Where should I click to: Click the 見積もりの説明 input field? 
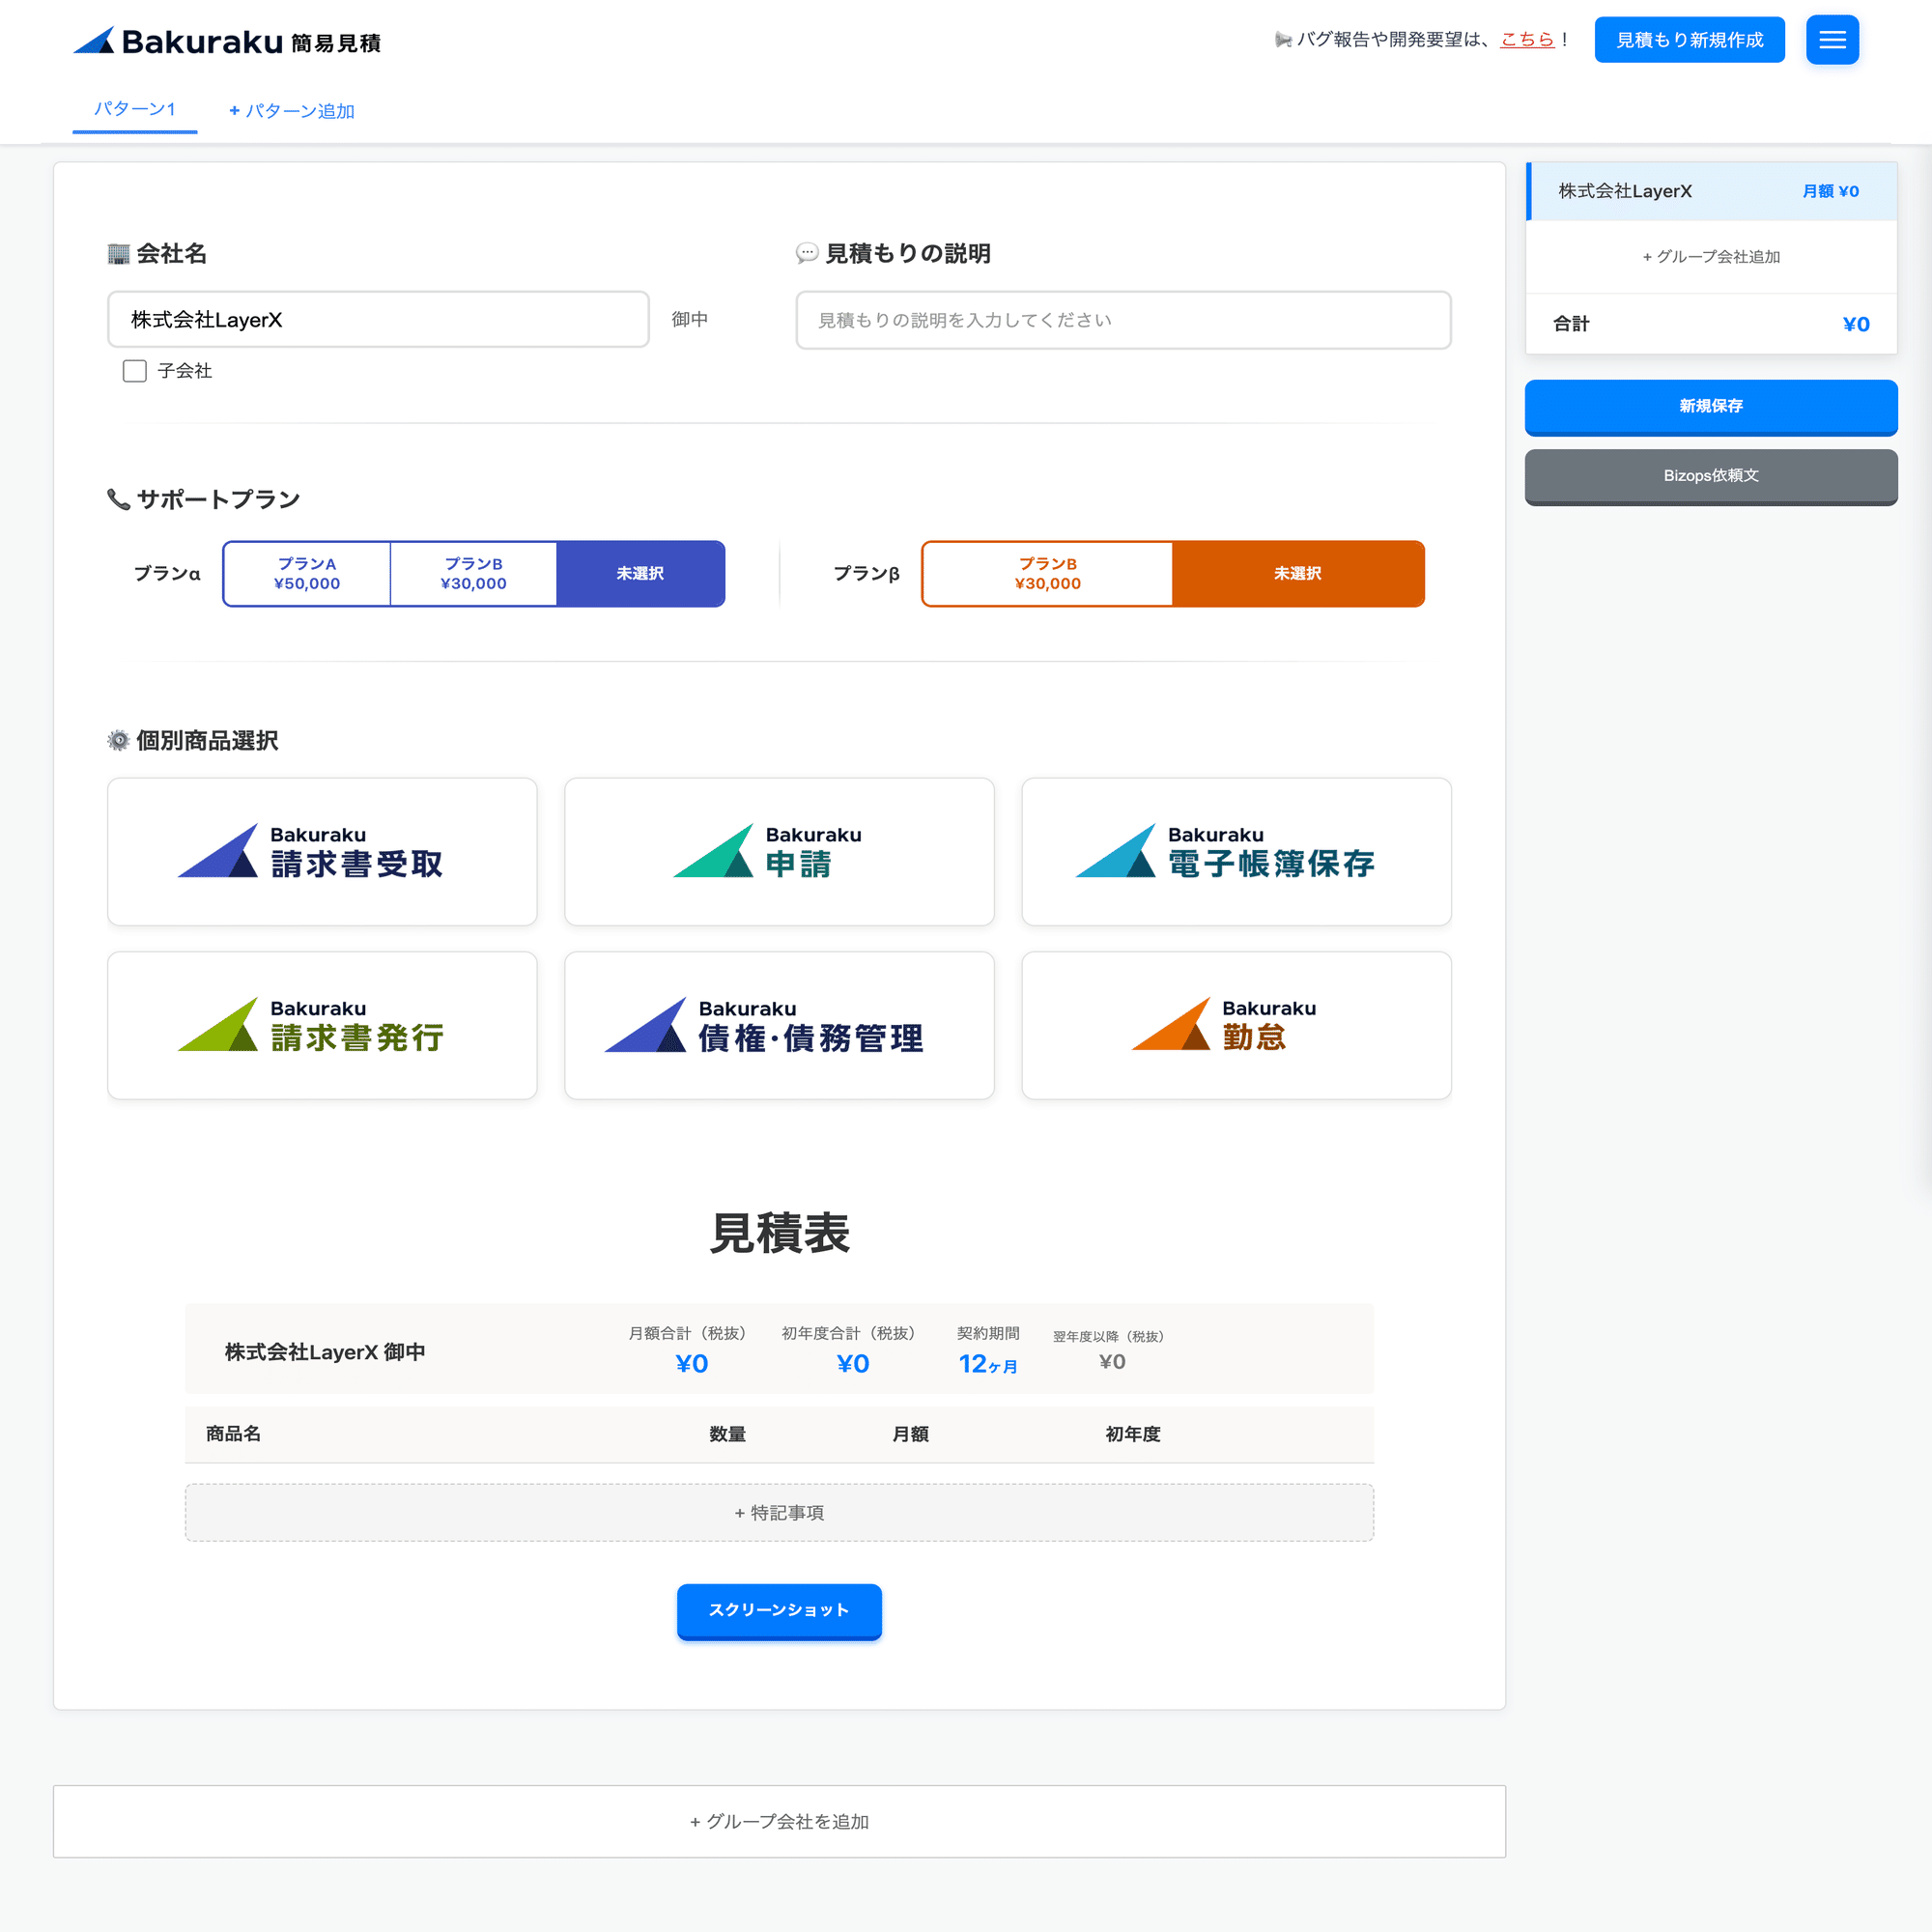coord(1122,320)
